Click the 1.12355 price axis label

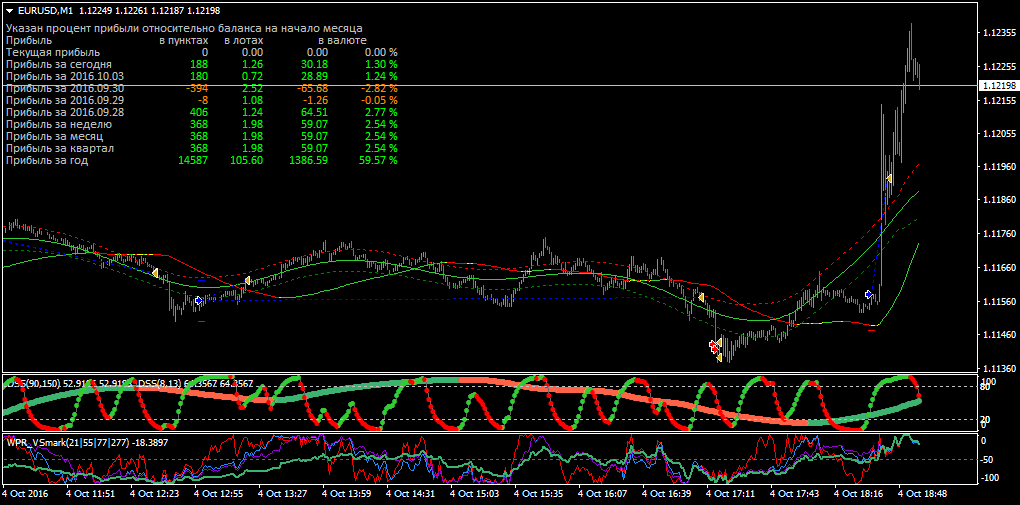point(999,33)
